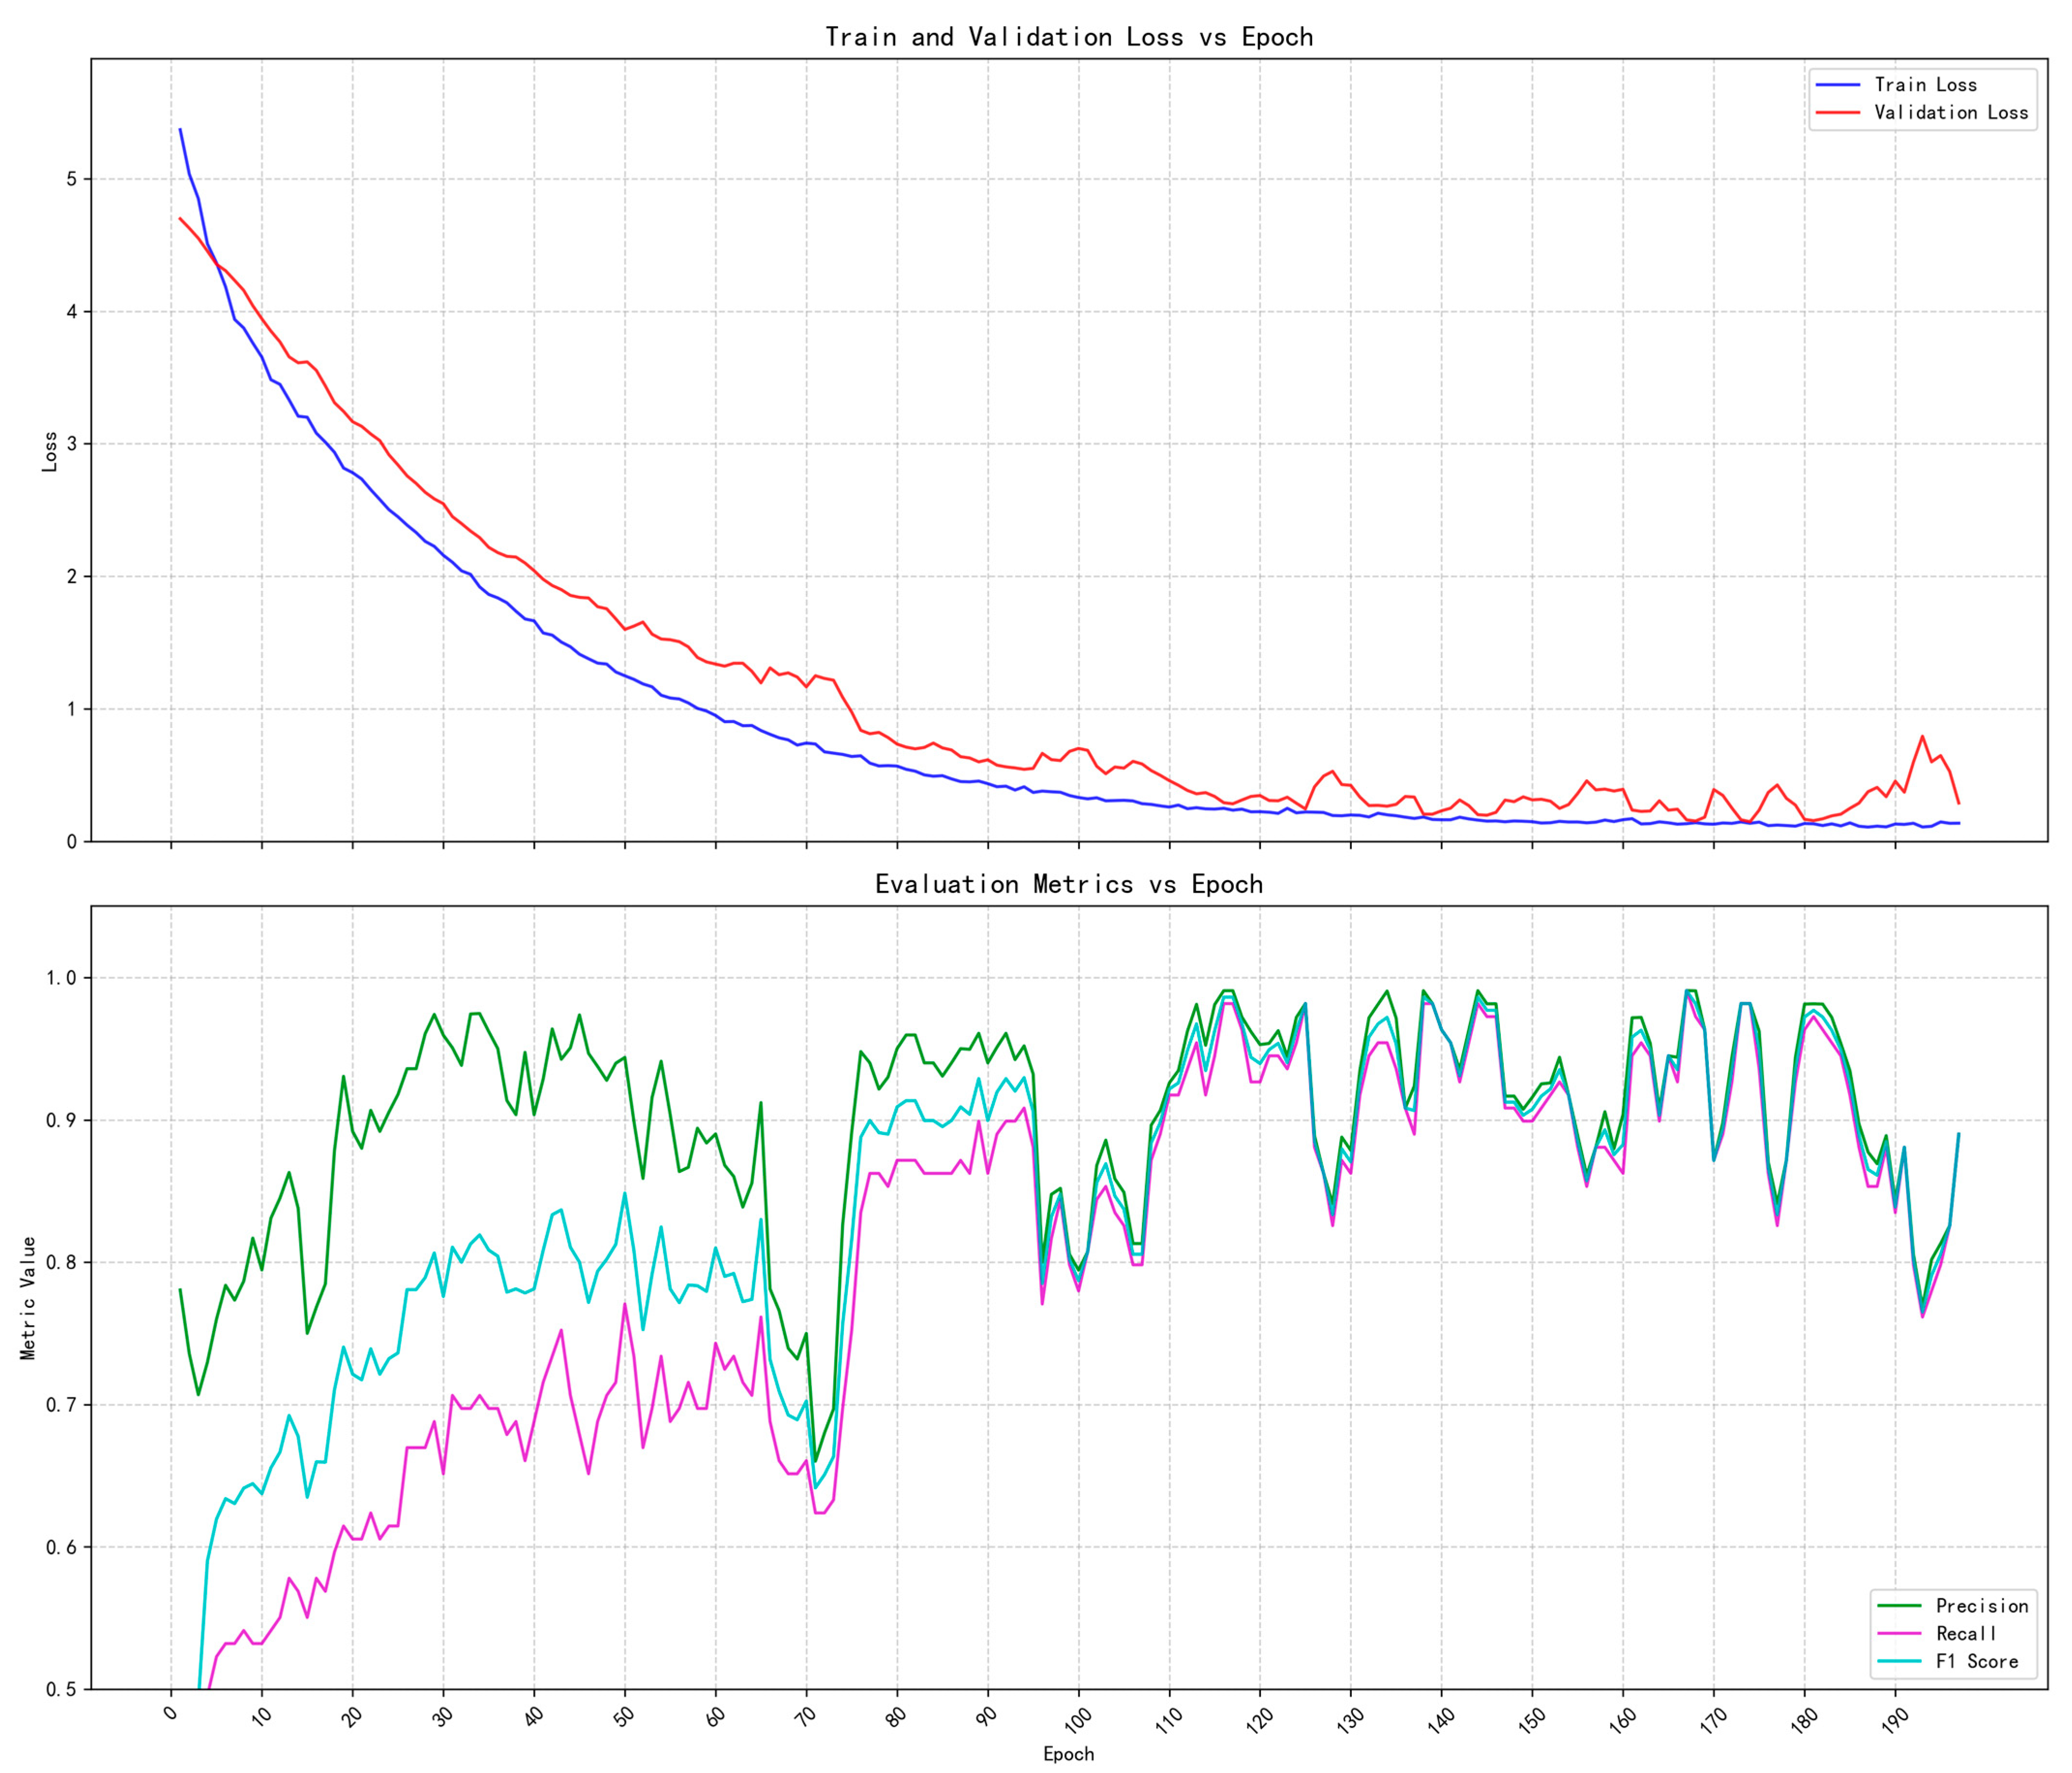Click the 5 tick on loss axis
The width and height of the screenshot is (2072, 1773).
point(72,179)
